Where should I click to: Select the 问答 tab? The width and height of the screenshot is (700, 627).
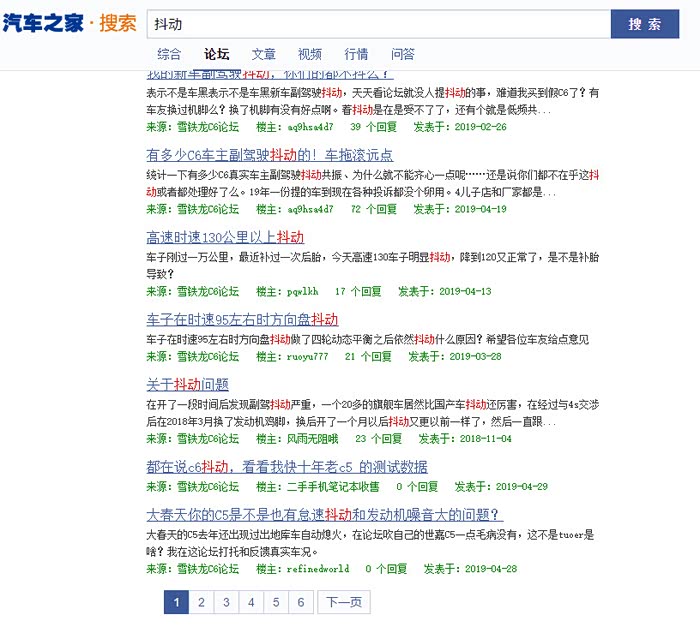403,54
